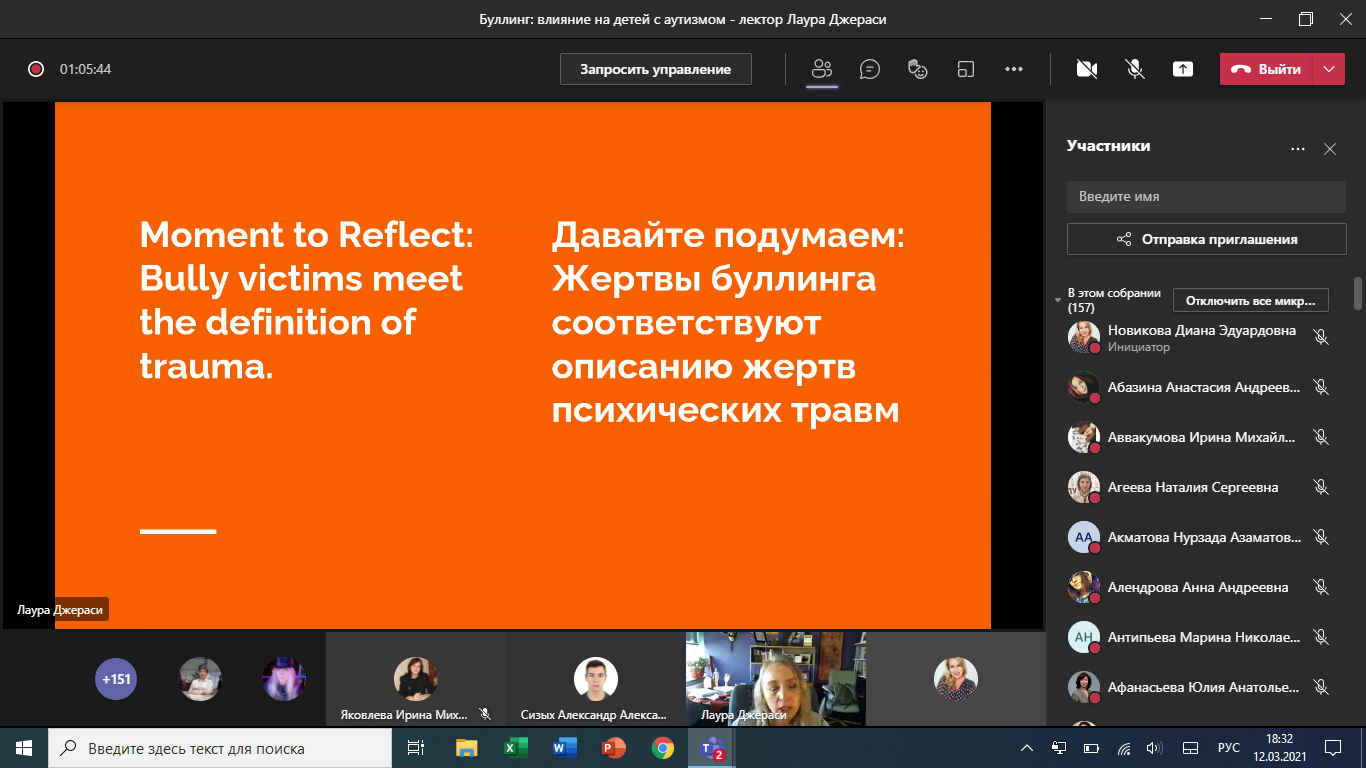The image size is (1366, 768).
Task: Click the red Выйти leave button
Action: point(1265,69)
